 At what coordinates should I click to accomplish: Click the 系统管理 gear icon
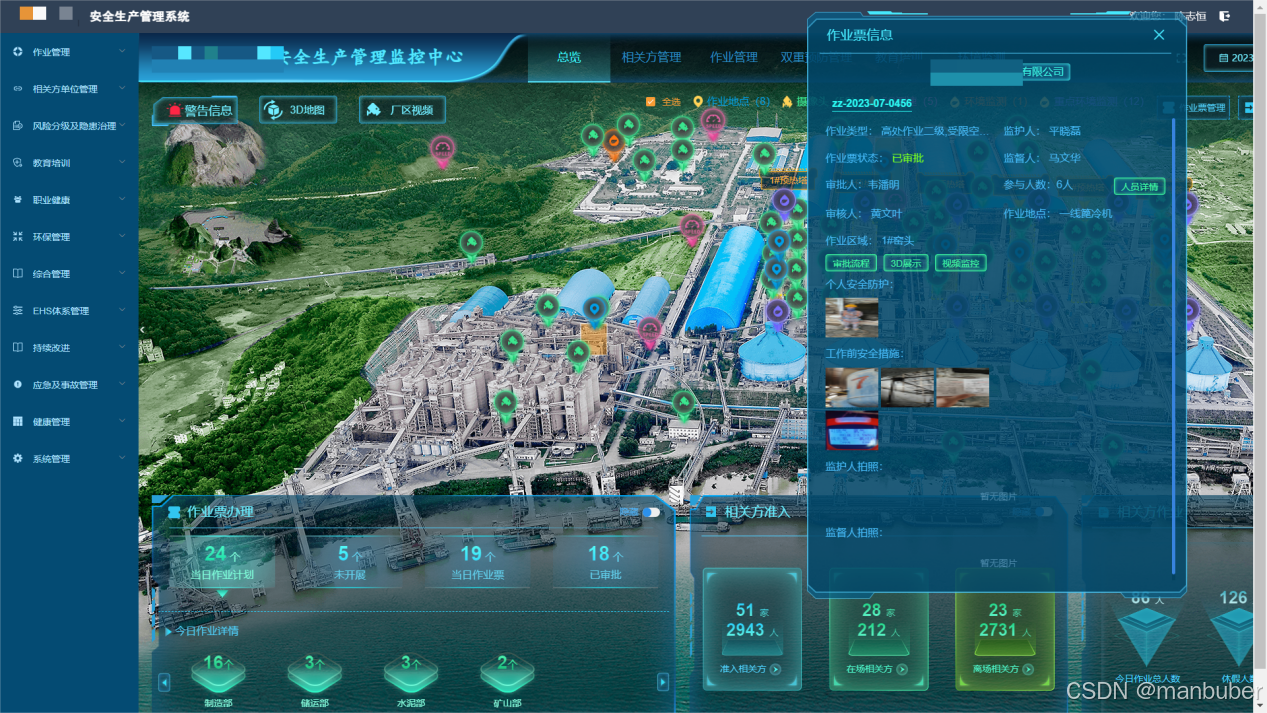18,459
